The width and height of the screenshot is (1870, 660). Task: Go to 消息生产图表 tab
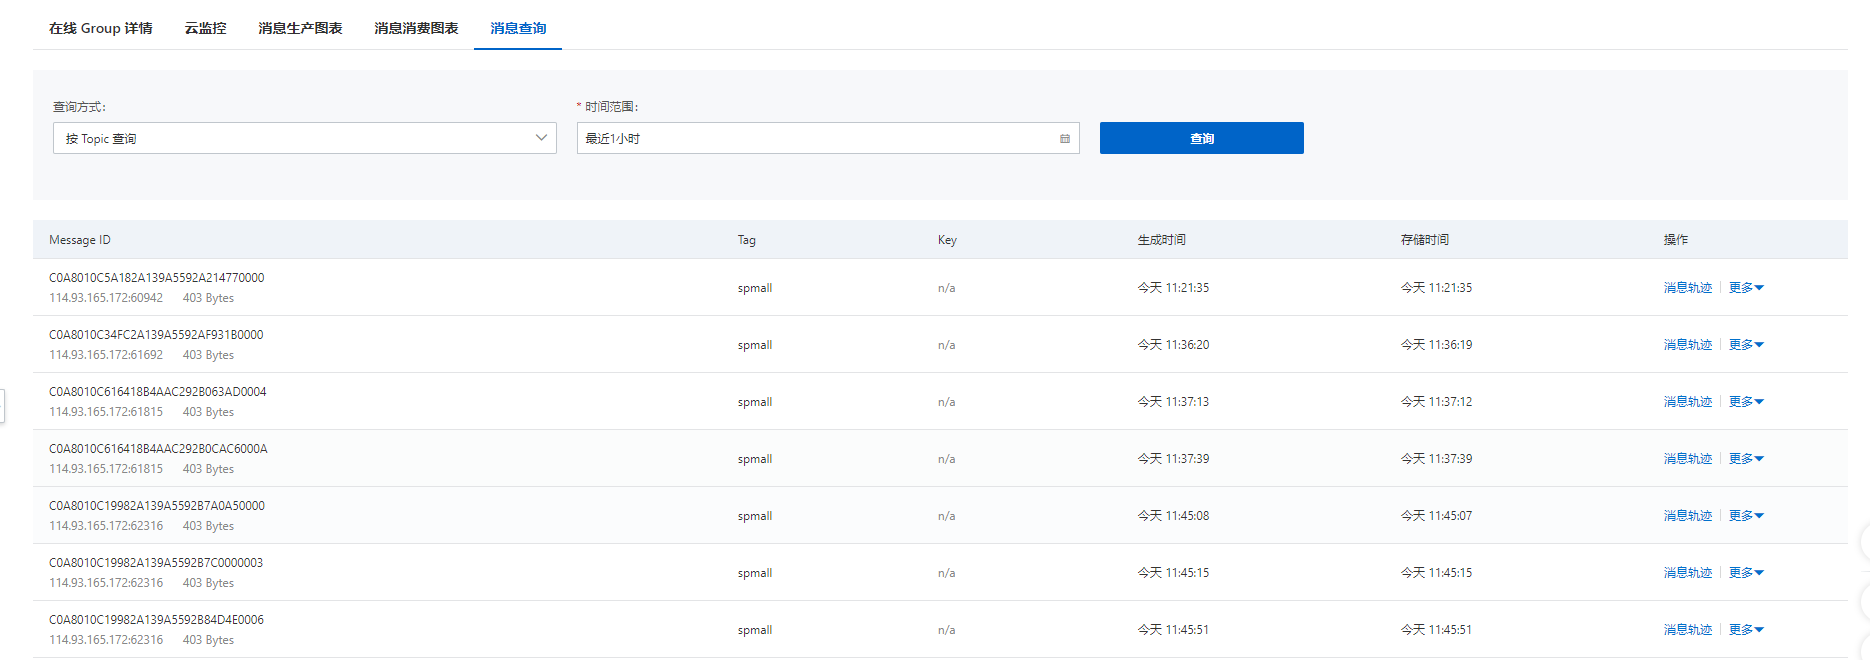[300, 28]
